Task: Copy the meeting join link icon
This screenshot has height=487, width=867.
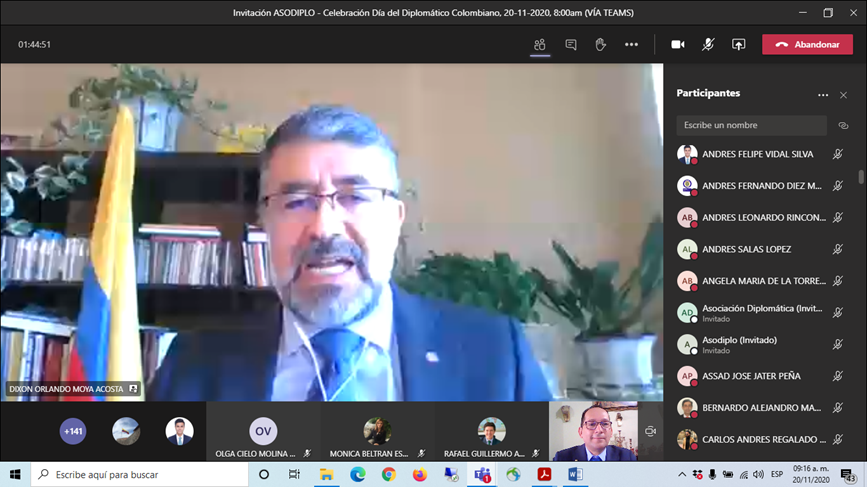Action: point(843,125)
